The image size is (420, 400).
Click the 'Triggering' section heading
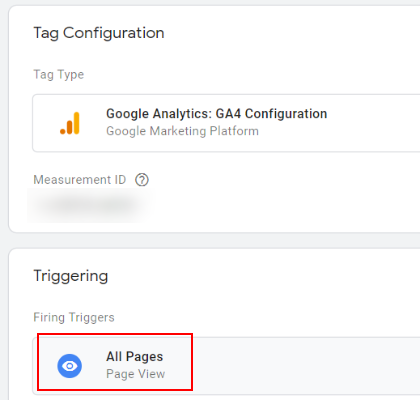pyautogui.click(x=71, y=276)
